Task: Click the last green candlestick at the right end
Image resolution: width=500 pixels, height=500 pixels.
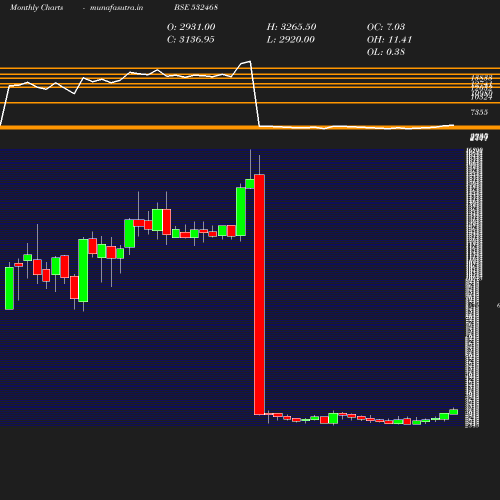Action: pos(454,412)
